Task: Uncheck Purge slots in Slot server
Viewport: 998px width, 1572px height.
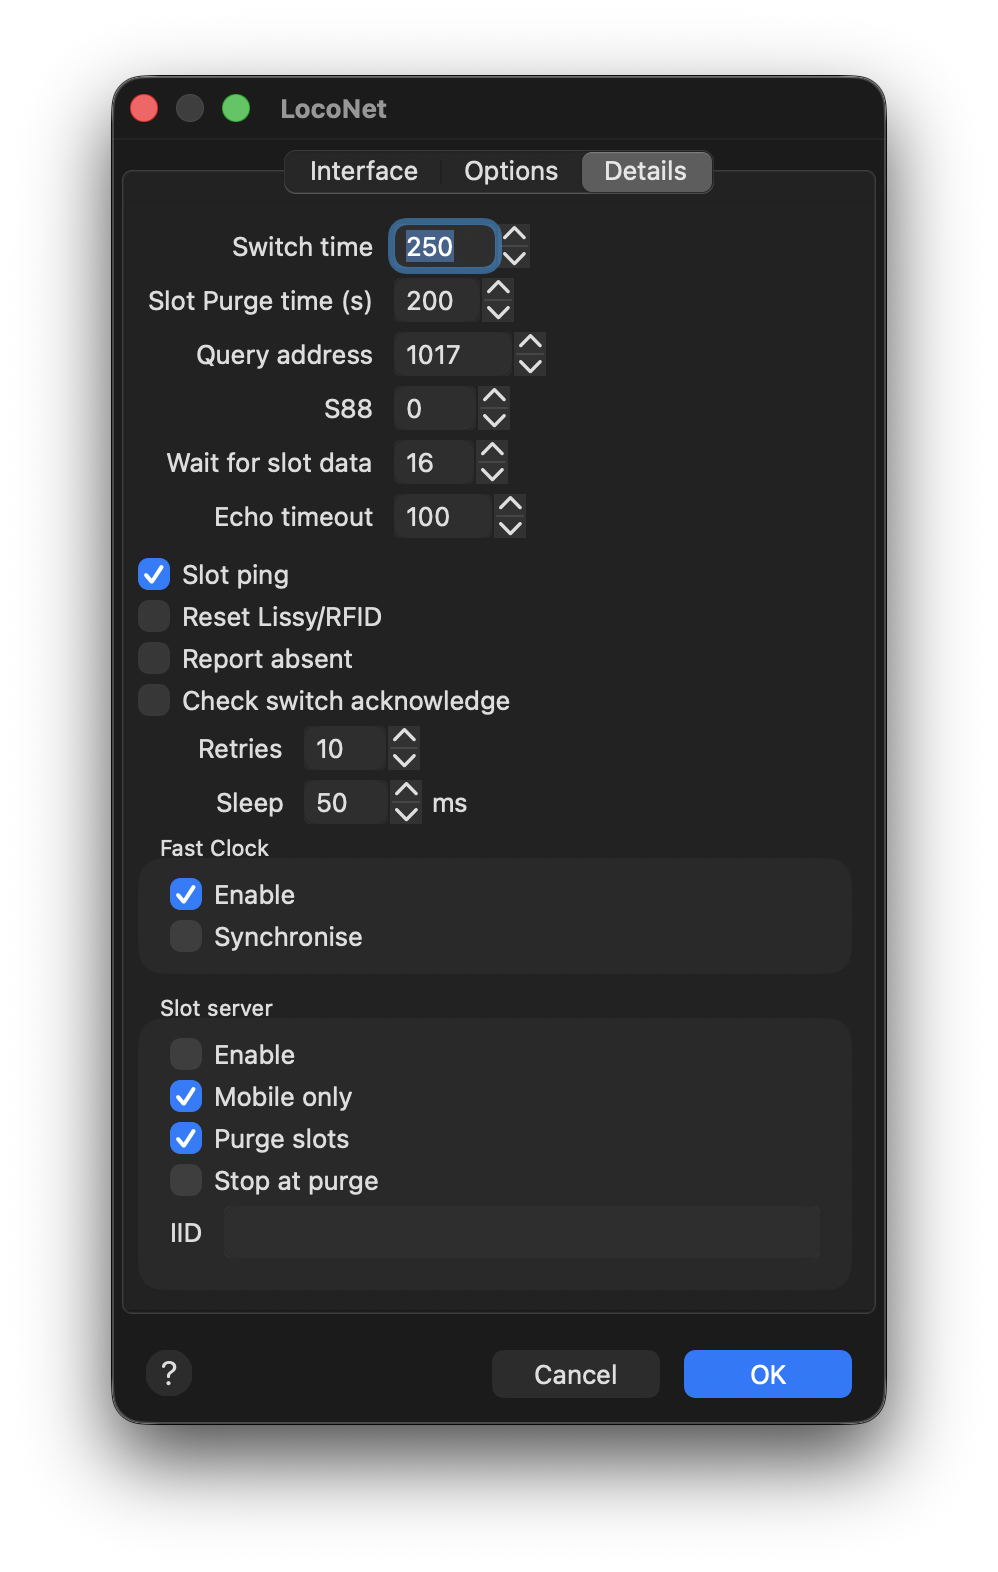Action: click(186, 1139)
